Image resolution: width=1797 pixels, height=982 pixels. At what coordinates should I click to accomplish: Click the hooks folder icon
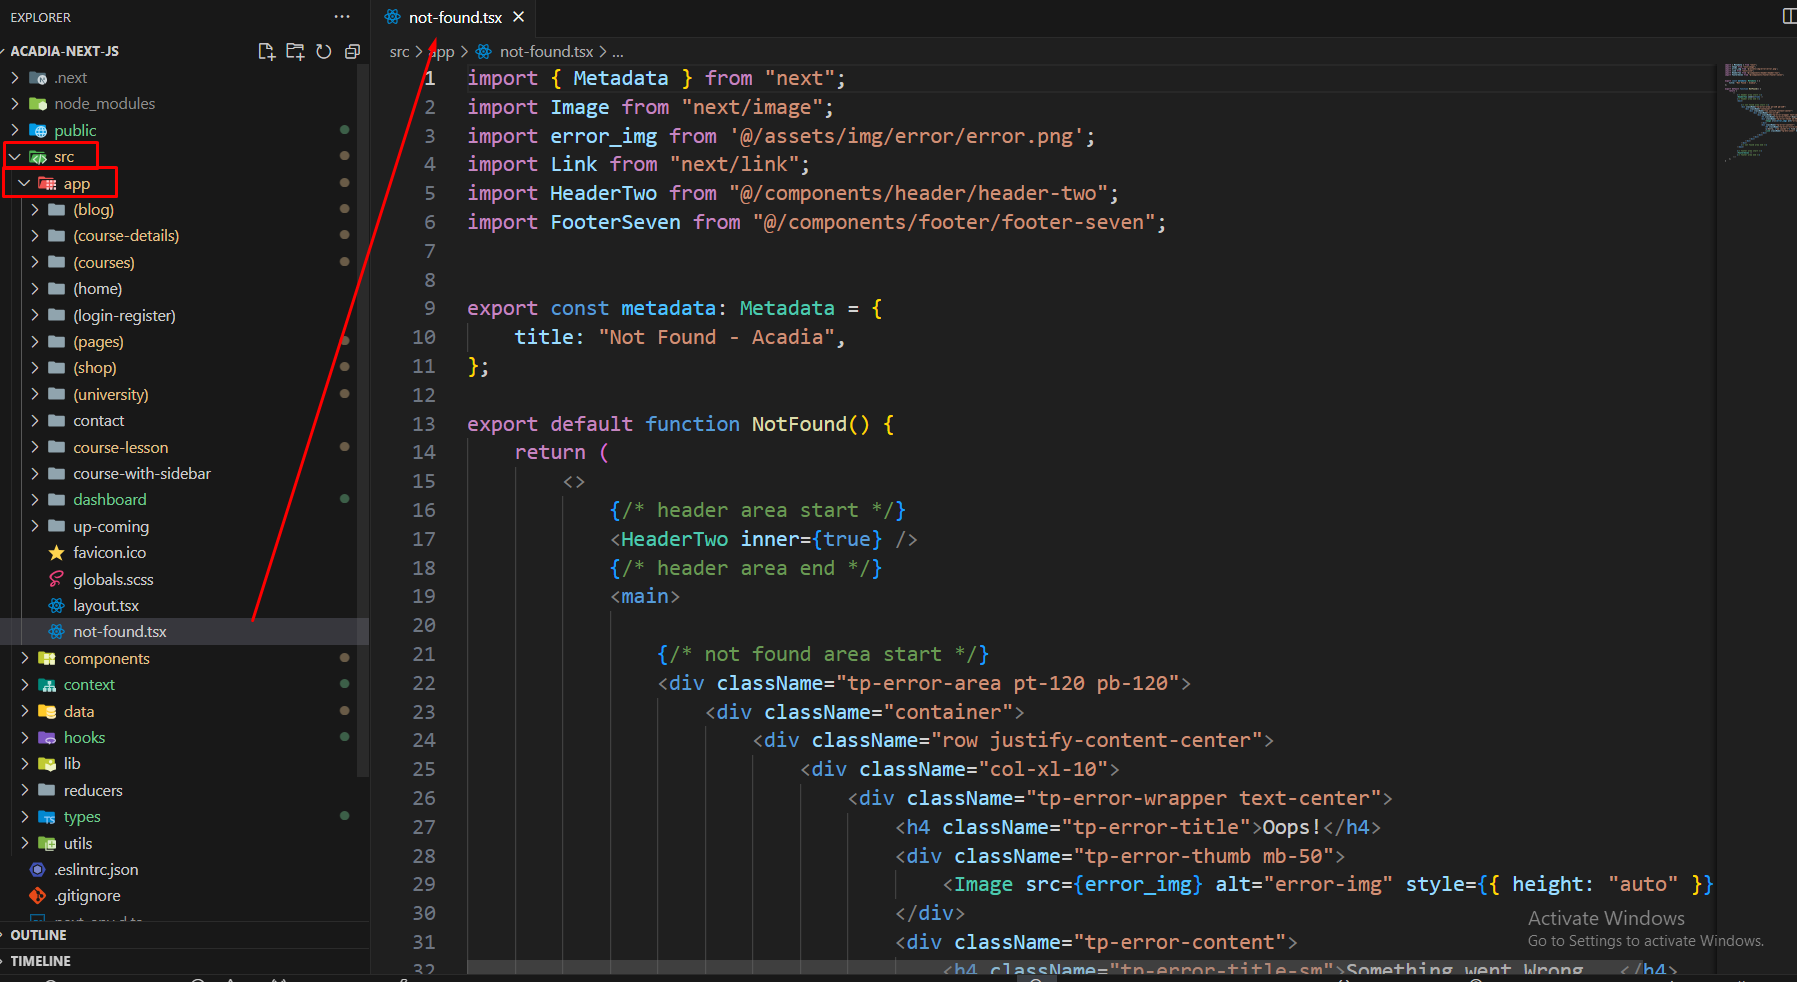coord(47,738)
